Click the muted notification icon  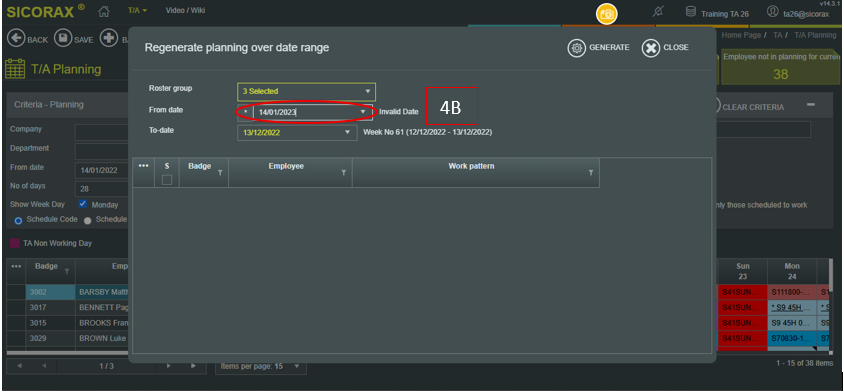point(657,12)
